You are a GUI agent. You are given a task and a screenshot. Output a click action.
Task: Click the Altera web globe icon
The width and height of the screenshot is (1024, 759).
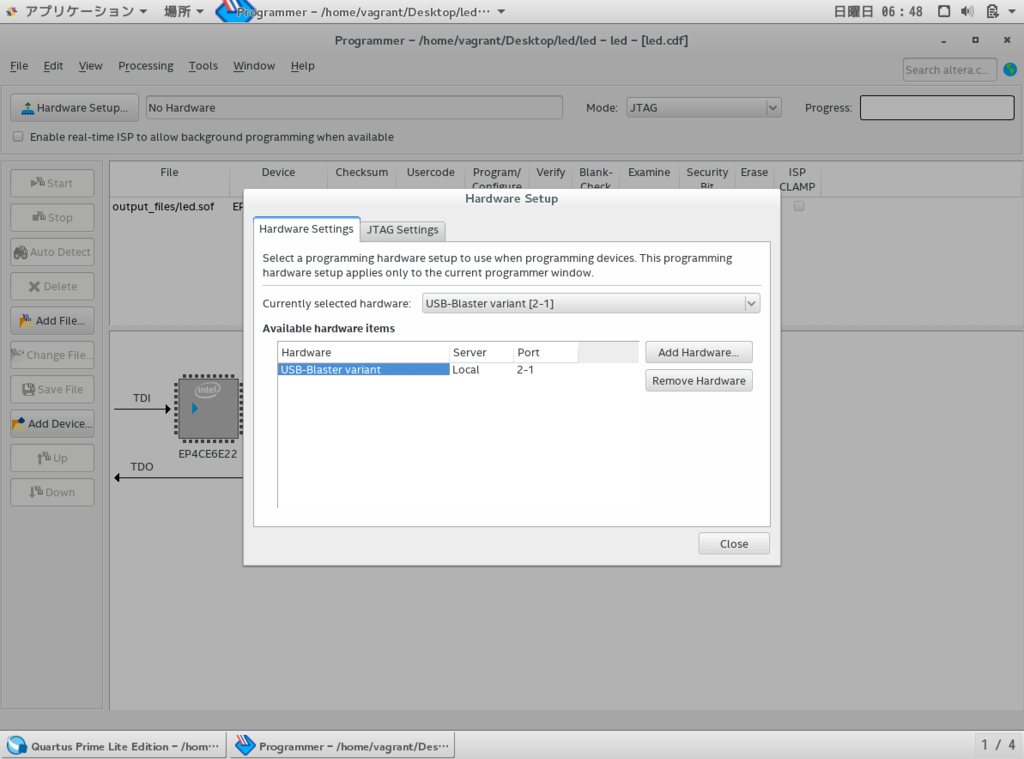(x=1010, y=69)
